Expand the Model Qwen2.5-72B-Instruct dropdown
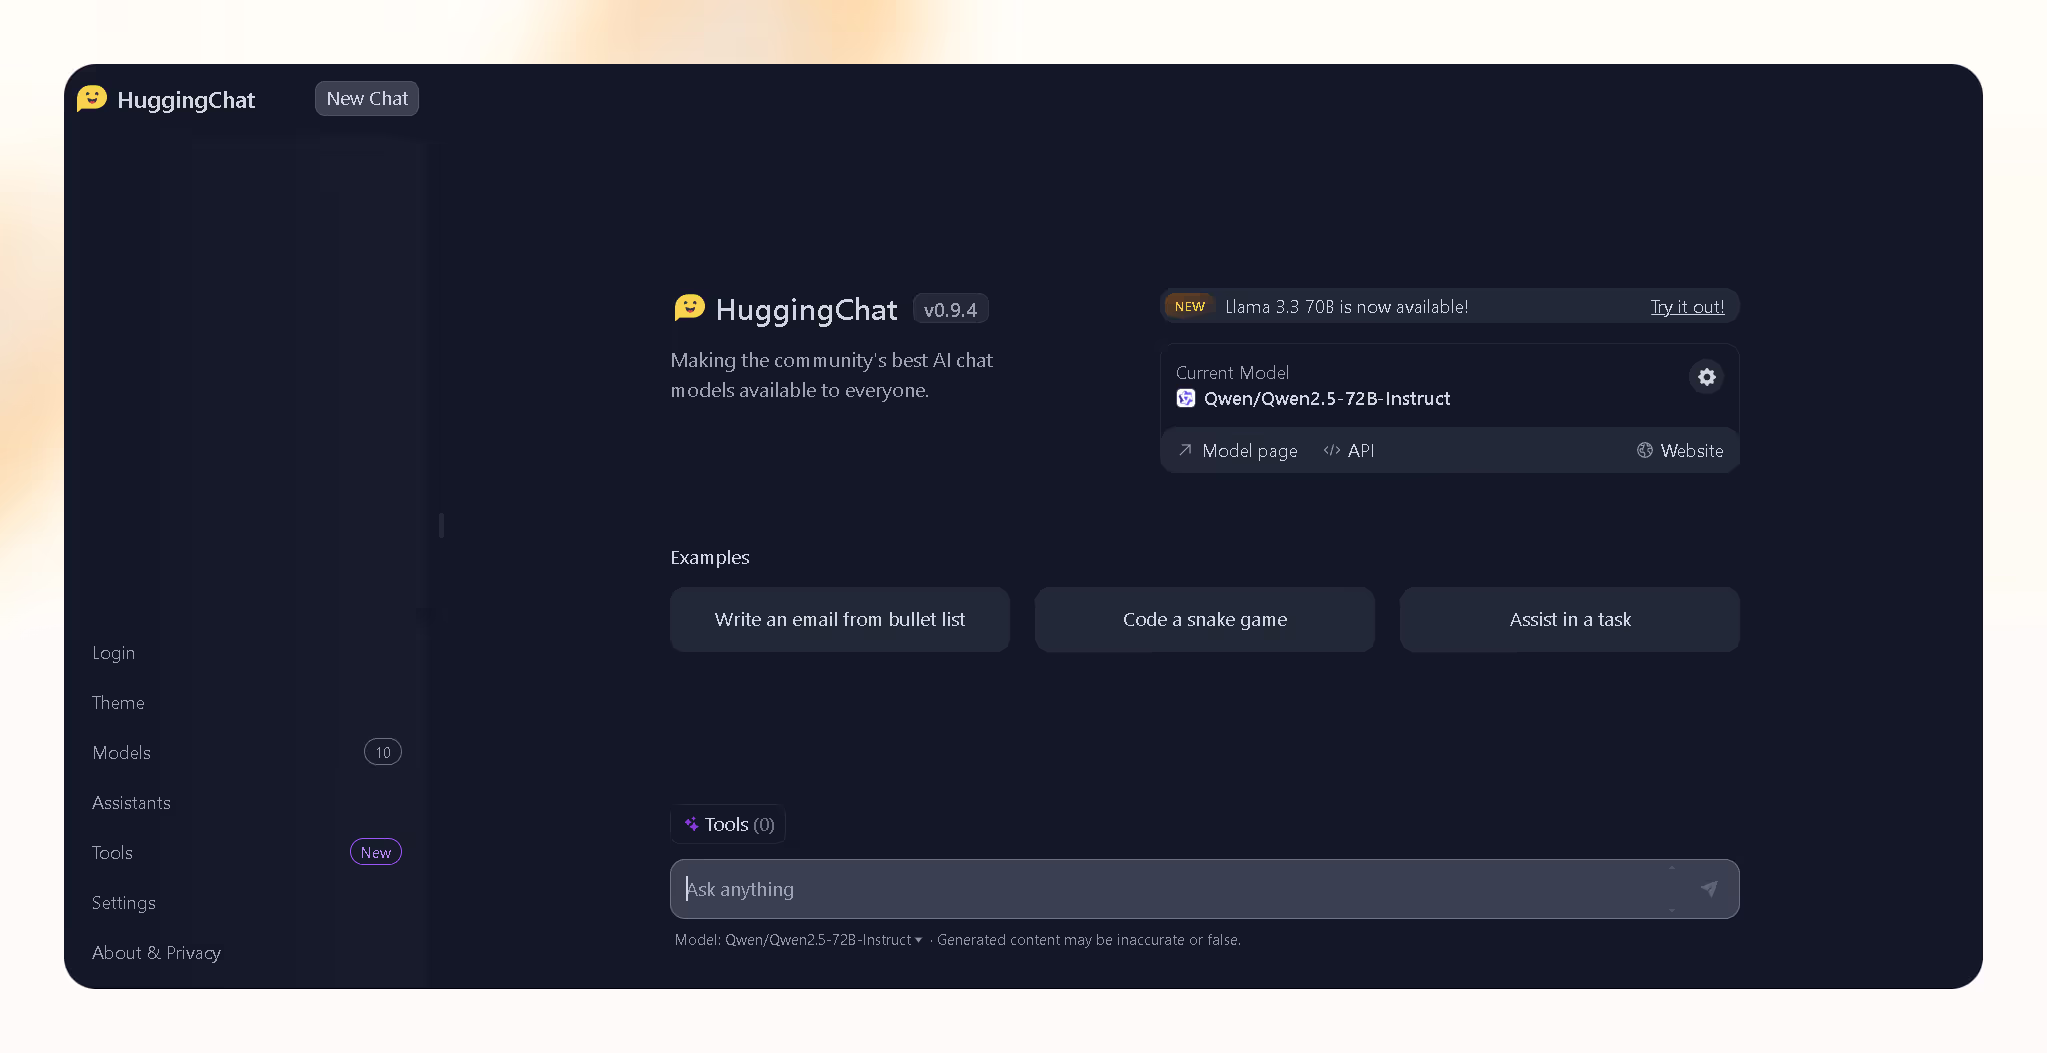This screenshot has height=1053, width=2047. [798, 940]
